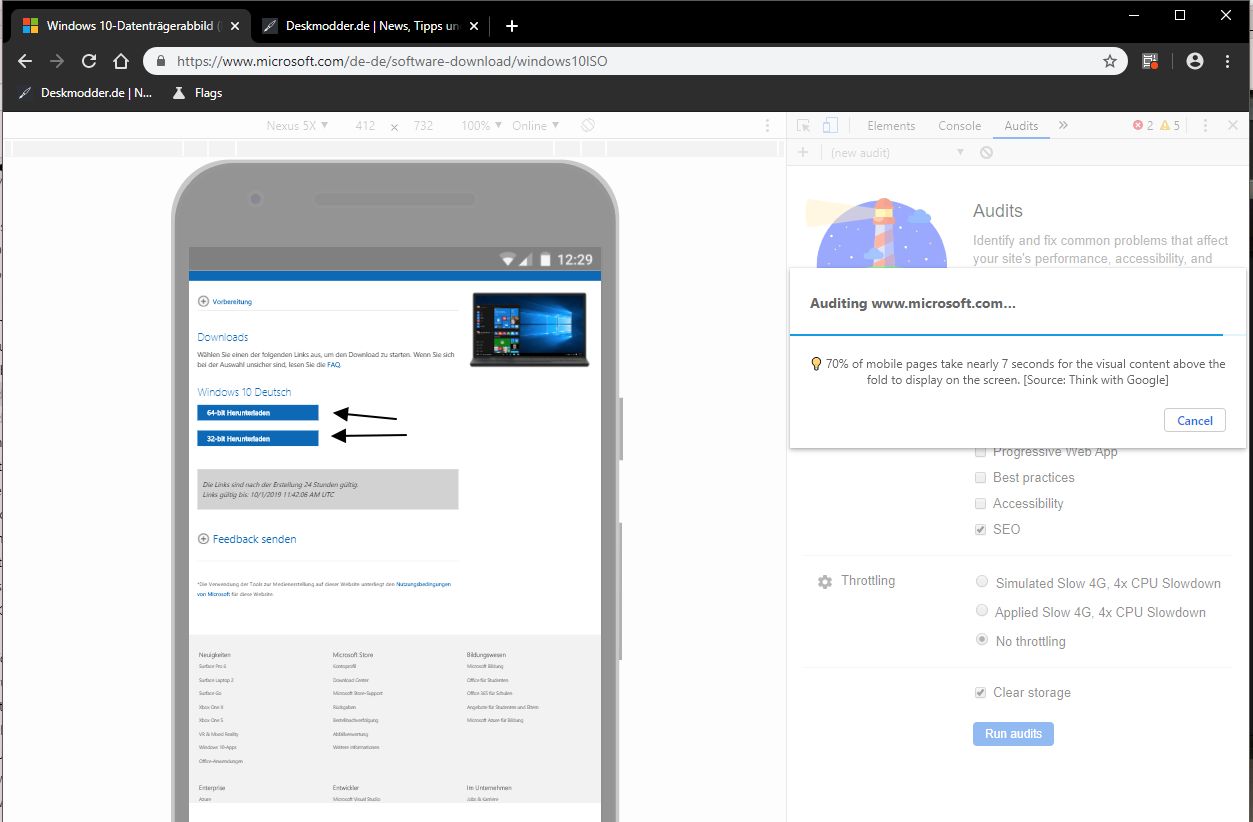The width and height of the screenshot is (1253, 822).
Task: Expand the Vorbereitung section
Action: click(x=225, y=301)
